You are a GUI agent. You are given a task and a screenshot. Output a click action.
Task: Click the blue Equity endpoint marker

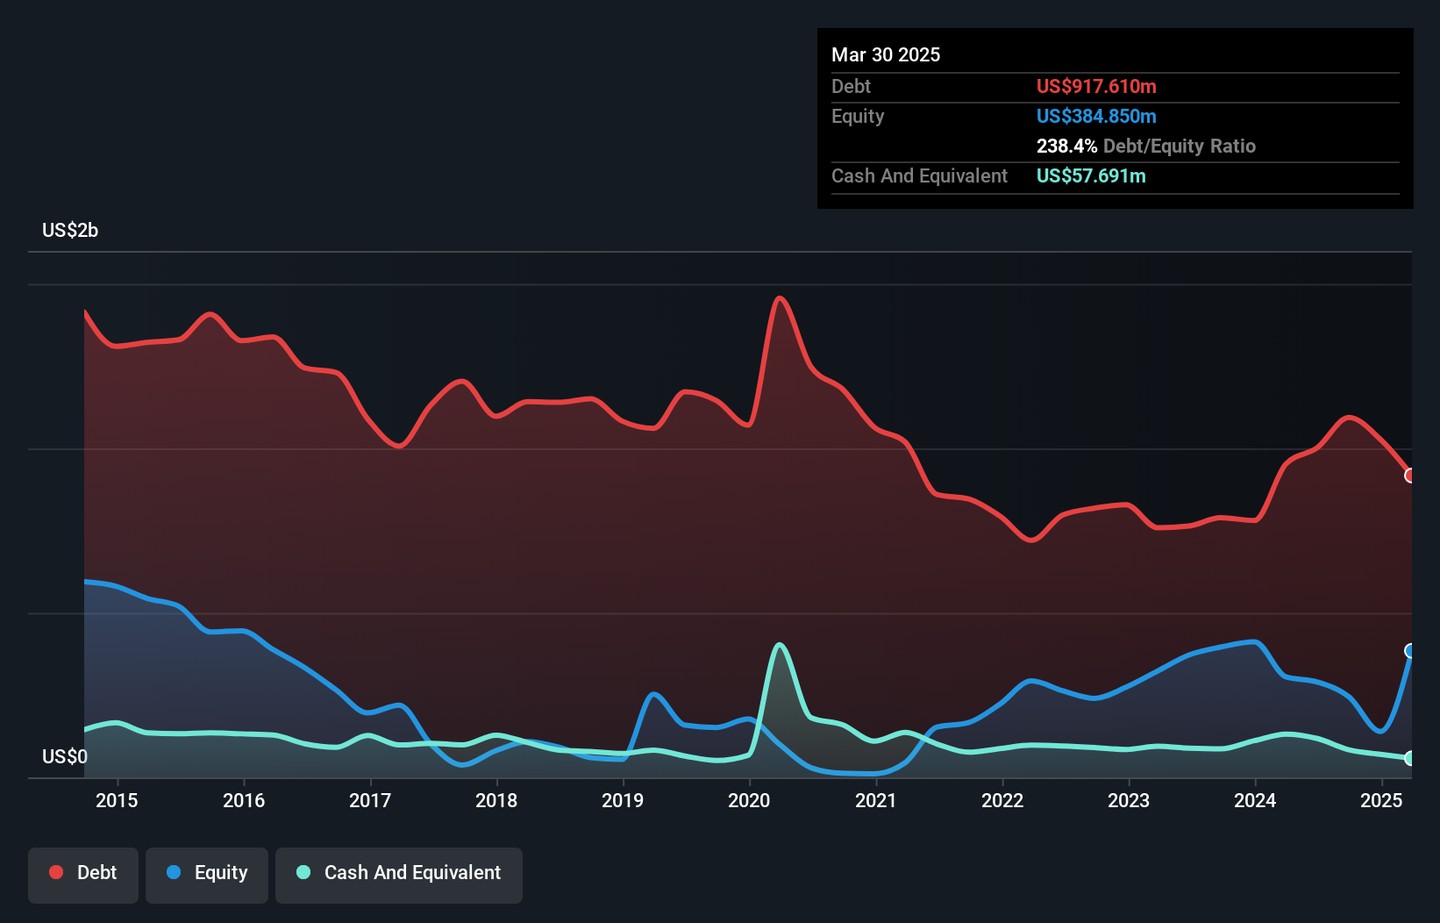1409,651
